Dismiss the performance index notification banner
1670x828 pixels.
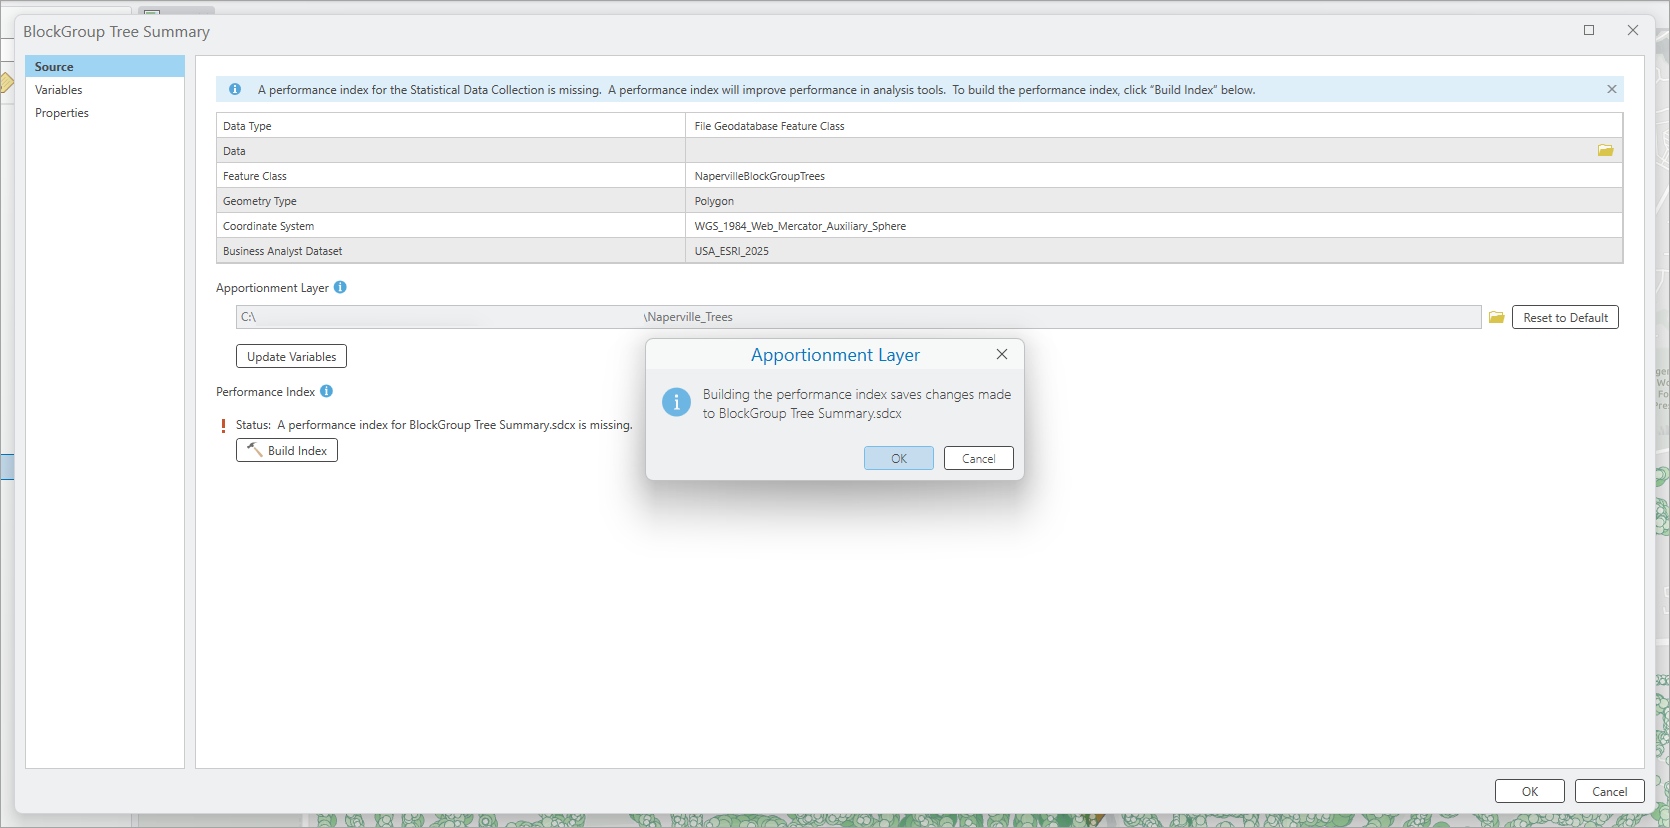pos(1612,89)
